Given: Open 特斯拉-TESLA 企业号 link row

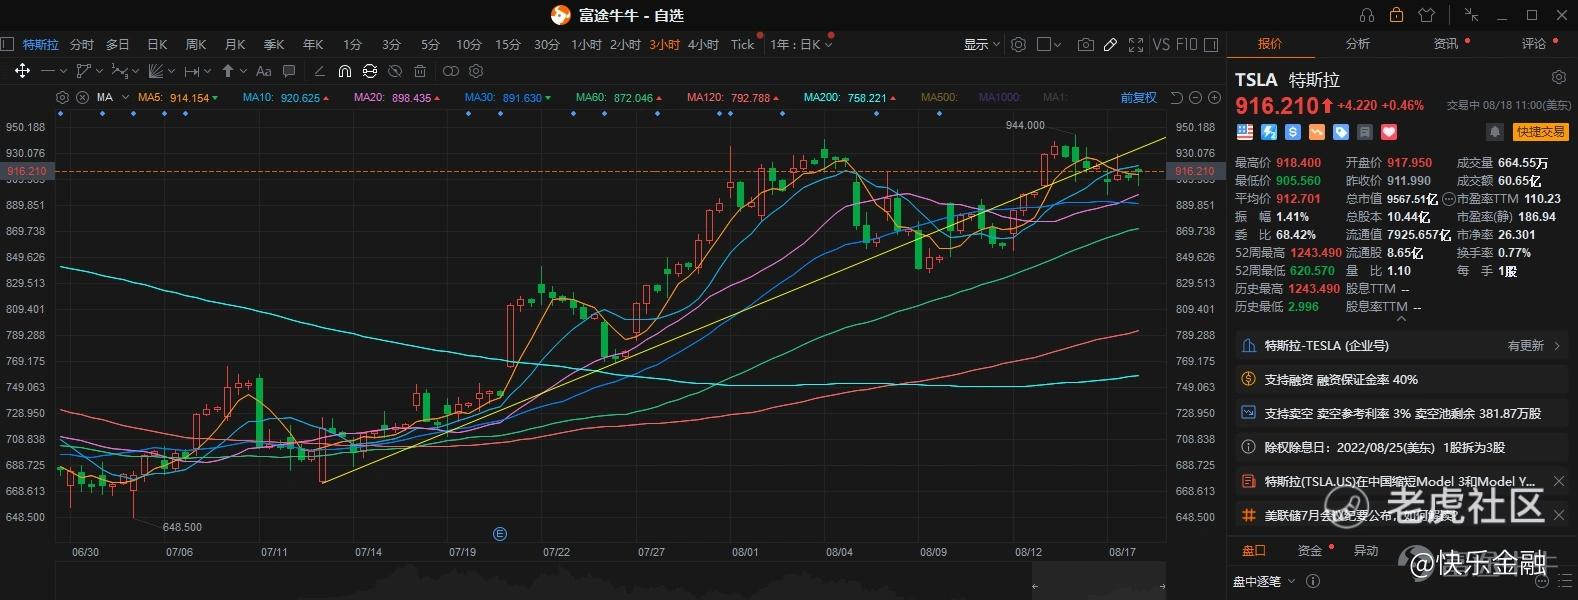Looking at the screenshot, I should pyautogui.click(x=1401, y=346).
